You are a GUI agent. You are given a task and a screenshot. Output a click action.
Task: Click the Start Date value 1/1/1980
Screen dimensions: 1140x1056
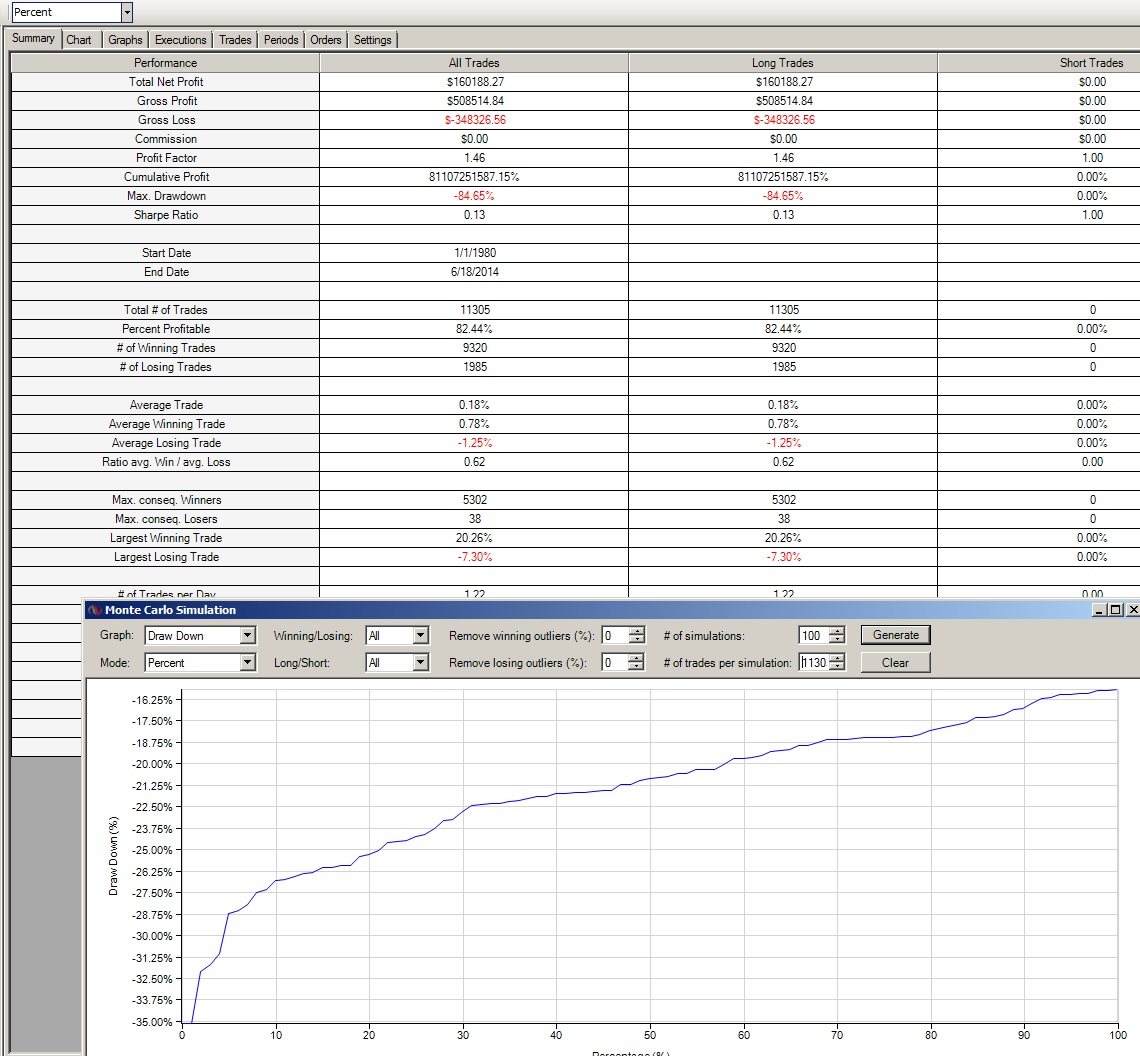[x=475, y=252]
